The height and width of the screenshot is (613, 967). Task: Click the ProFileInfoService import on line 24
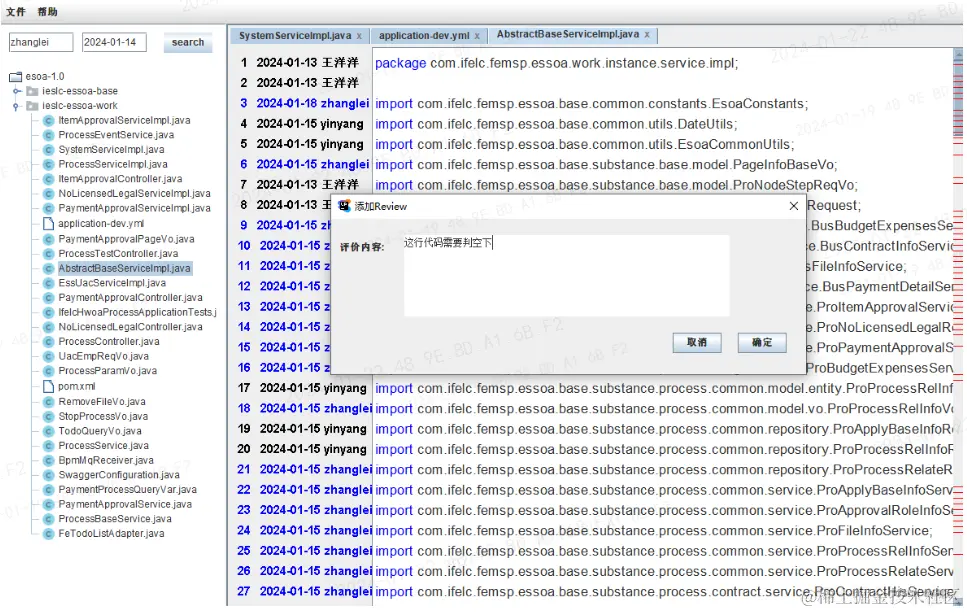654,532
